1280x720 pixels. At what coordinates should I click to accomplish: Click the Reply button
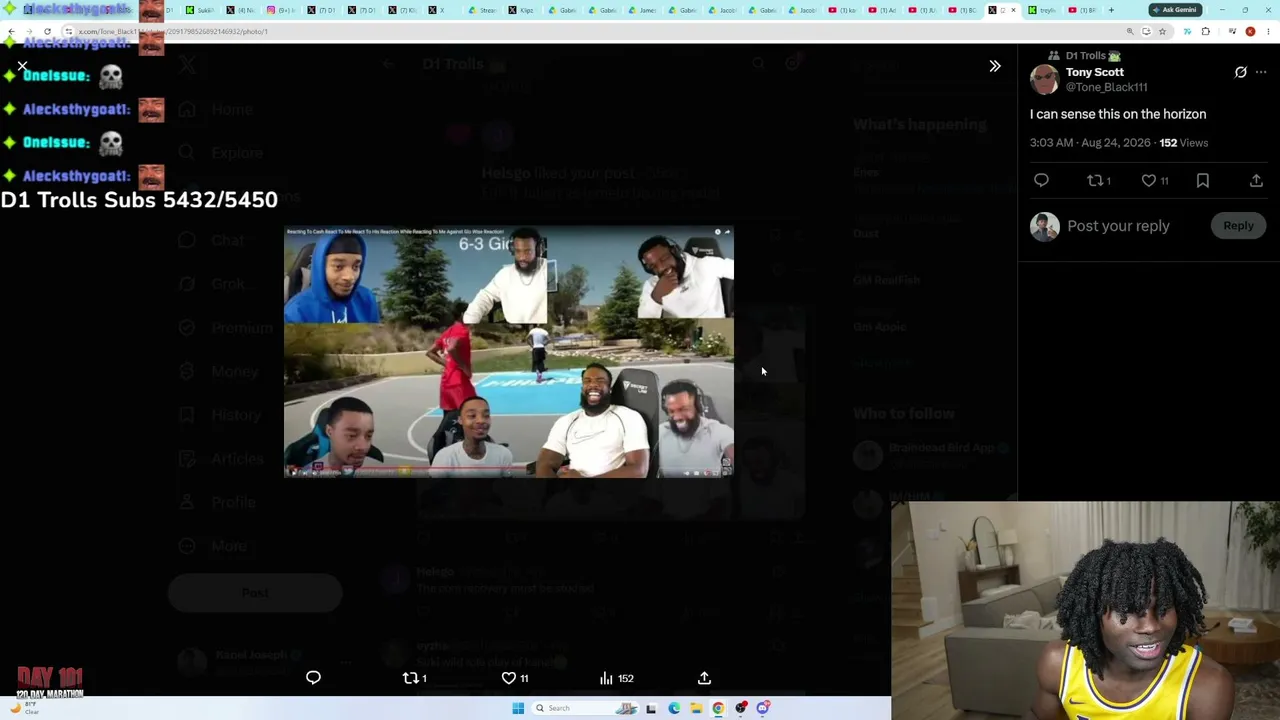1238,226
